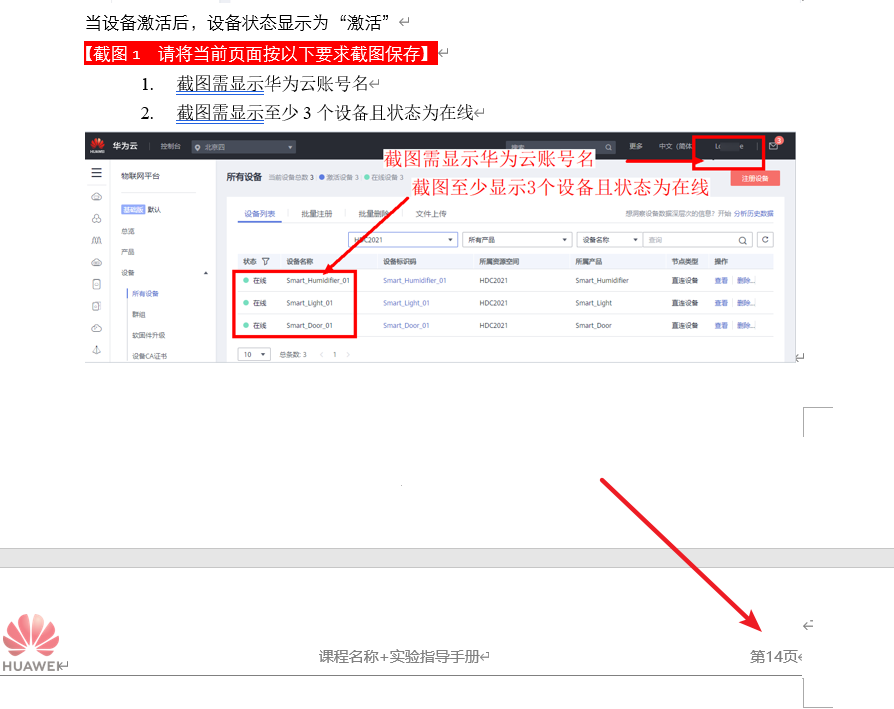
Task: Click 直连设备 in the Smart_Door_01 row
Action: tap(685, 325)
